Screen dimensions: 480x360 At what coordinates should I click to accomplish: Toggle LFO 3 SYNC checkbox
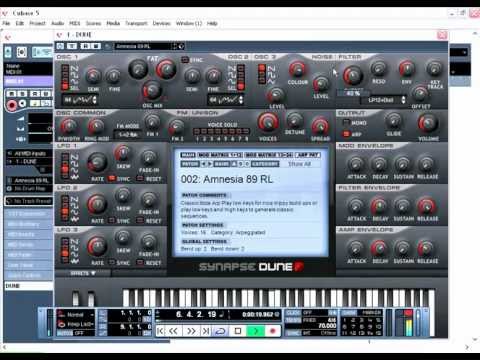click(112, 262)
